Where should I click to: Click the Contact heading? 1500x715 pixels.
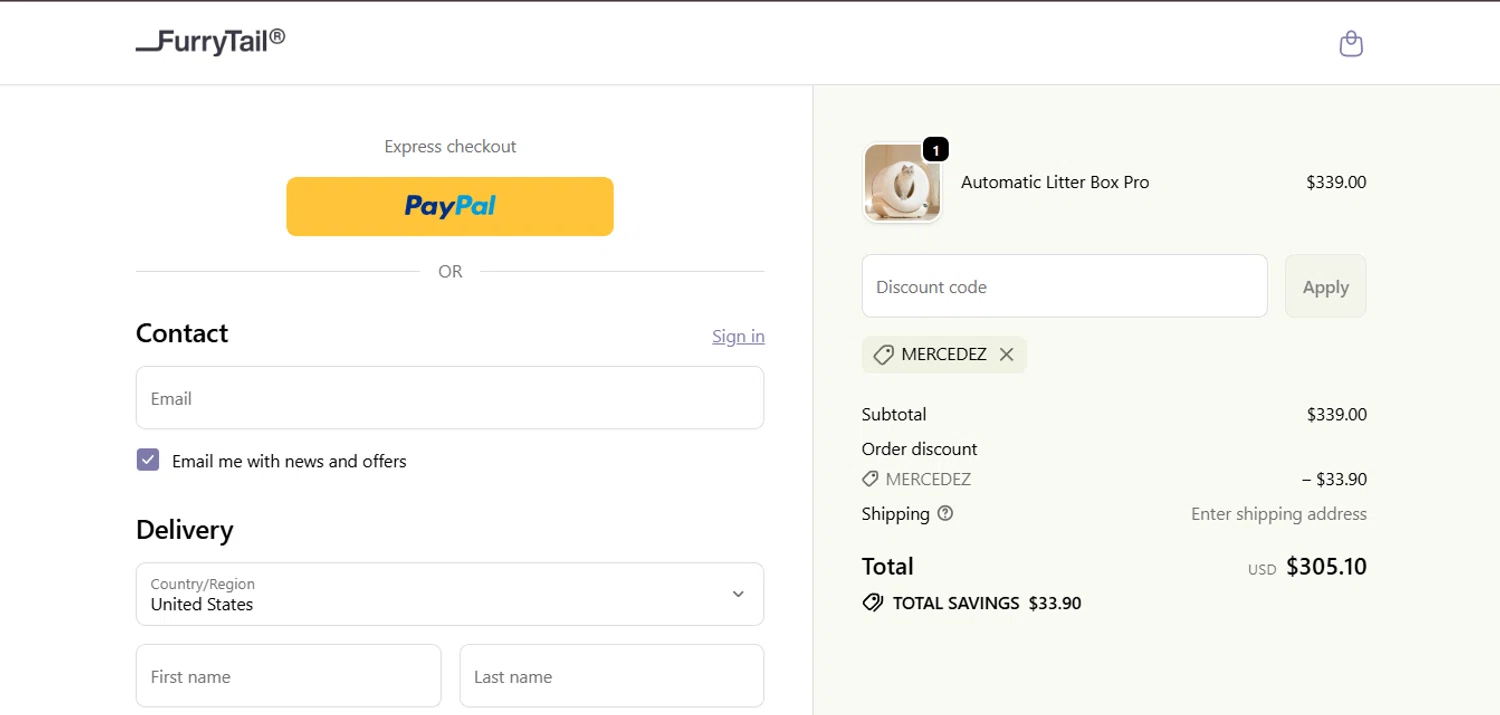(x=182, y=333)
